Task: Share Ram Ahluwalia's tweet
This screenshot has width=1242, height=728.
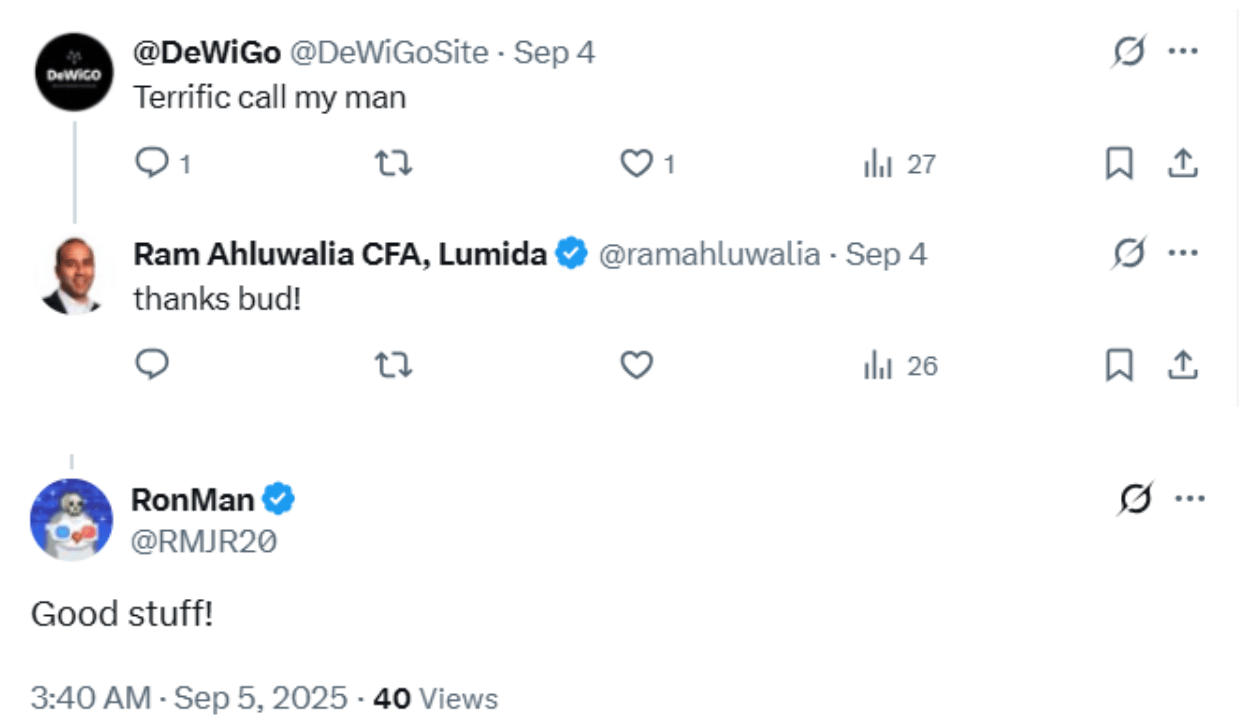Action: [x=1182, y=366]
